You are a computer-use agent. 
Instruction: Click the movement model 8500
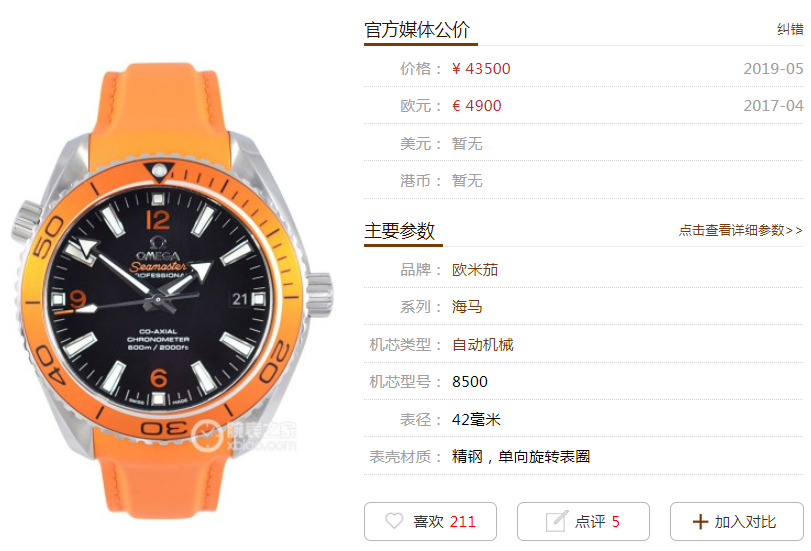coord(470,382)
